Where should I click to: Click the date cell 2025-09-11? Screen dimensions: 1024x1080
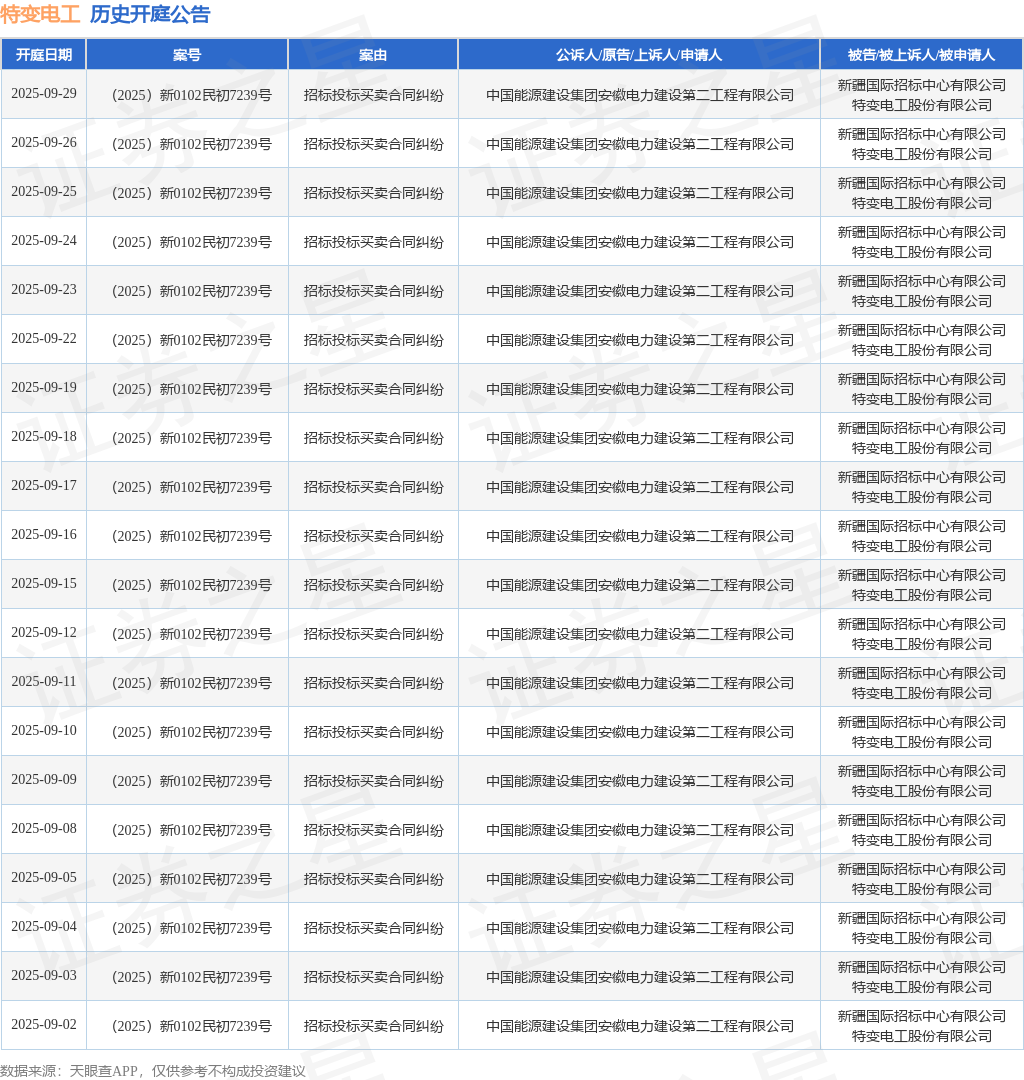(x=44, y=681)
